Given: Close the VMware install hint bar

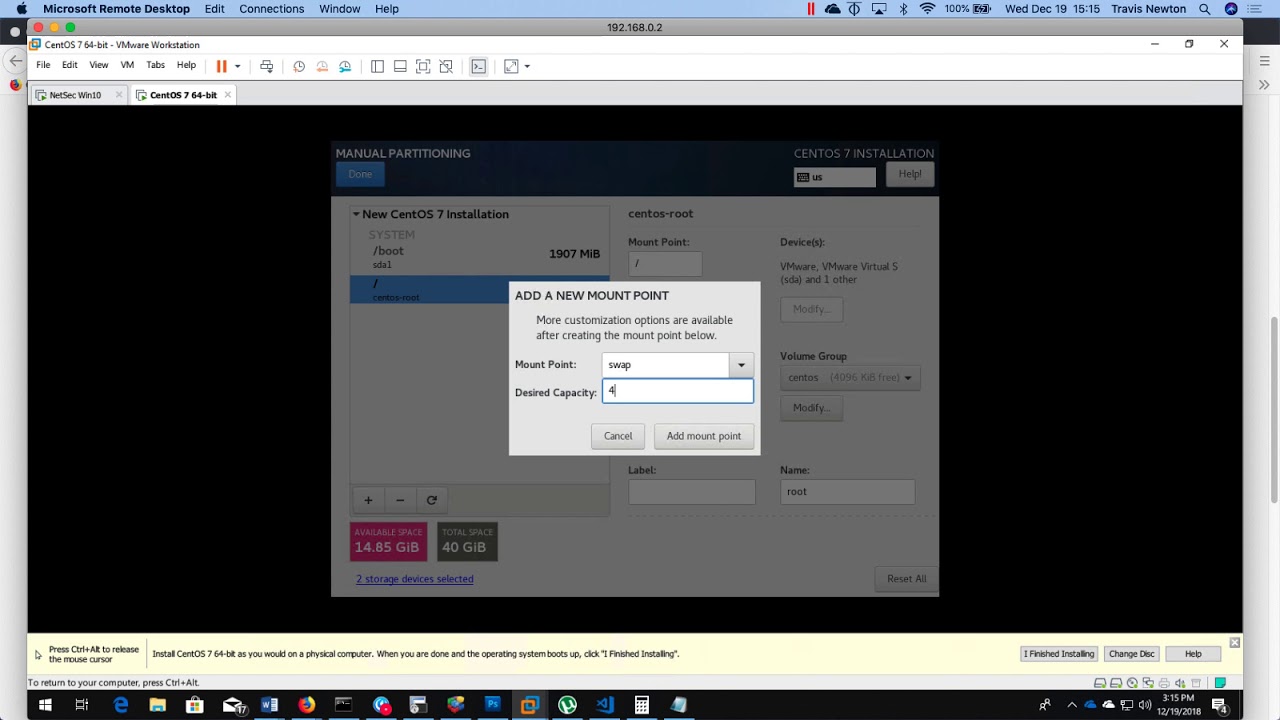Looking at the screenshot, I should point(1235,642).
